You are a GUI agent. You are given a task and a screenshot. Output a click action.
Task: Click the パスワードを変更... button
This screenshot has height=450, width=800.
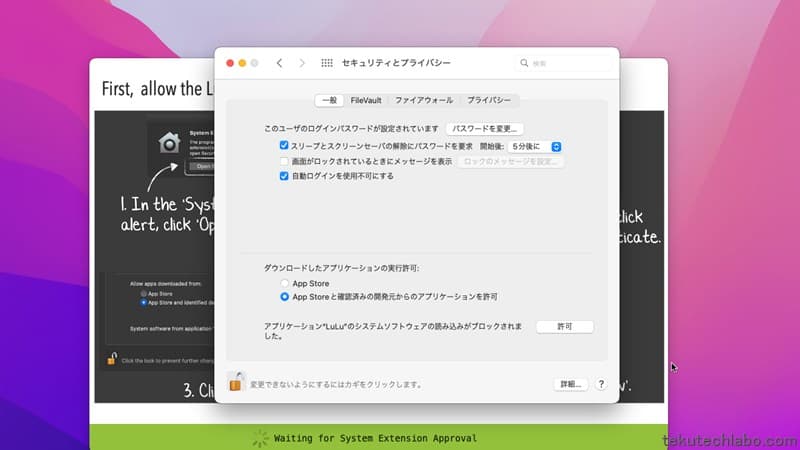coord(485,129)
